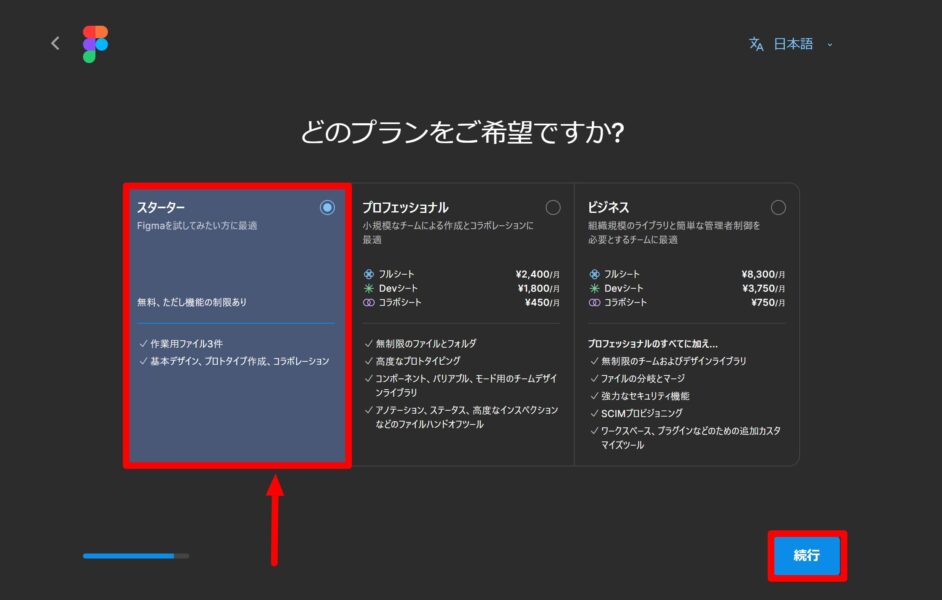Image resolution: width=942 pixels, height=600 pixels.
Task: Click the chevron next to 日本語
Action: pos(830,45)
